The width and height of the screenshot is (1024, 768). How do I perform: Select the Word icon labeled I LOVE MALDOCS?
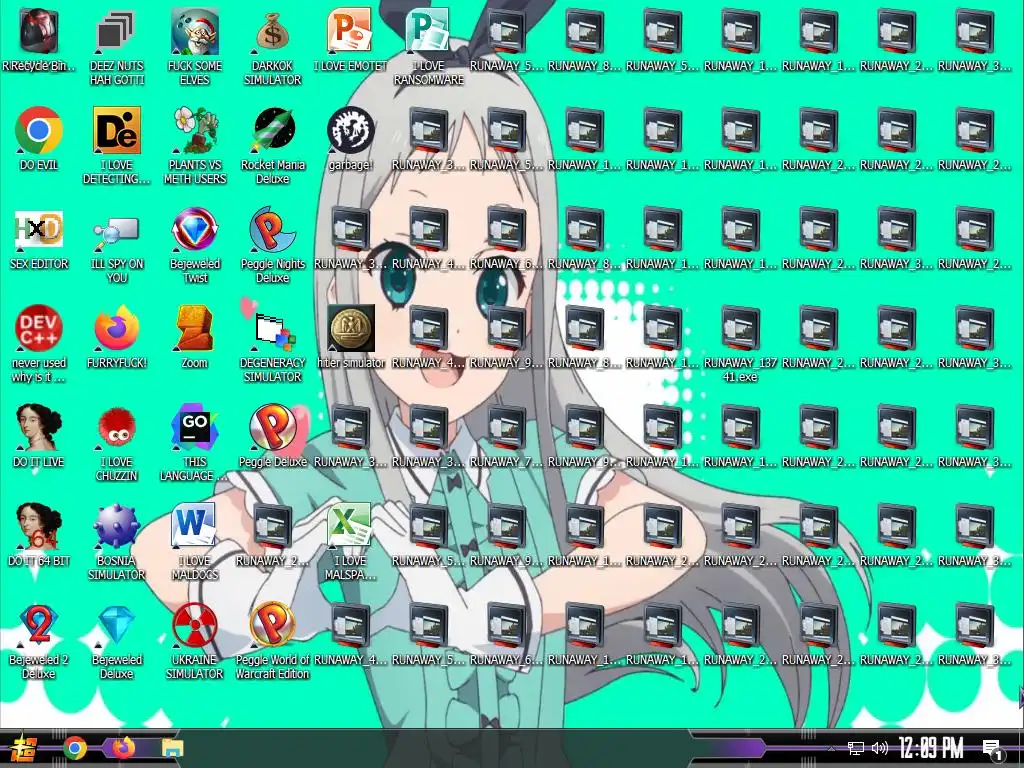[x=195, y=526]
